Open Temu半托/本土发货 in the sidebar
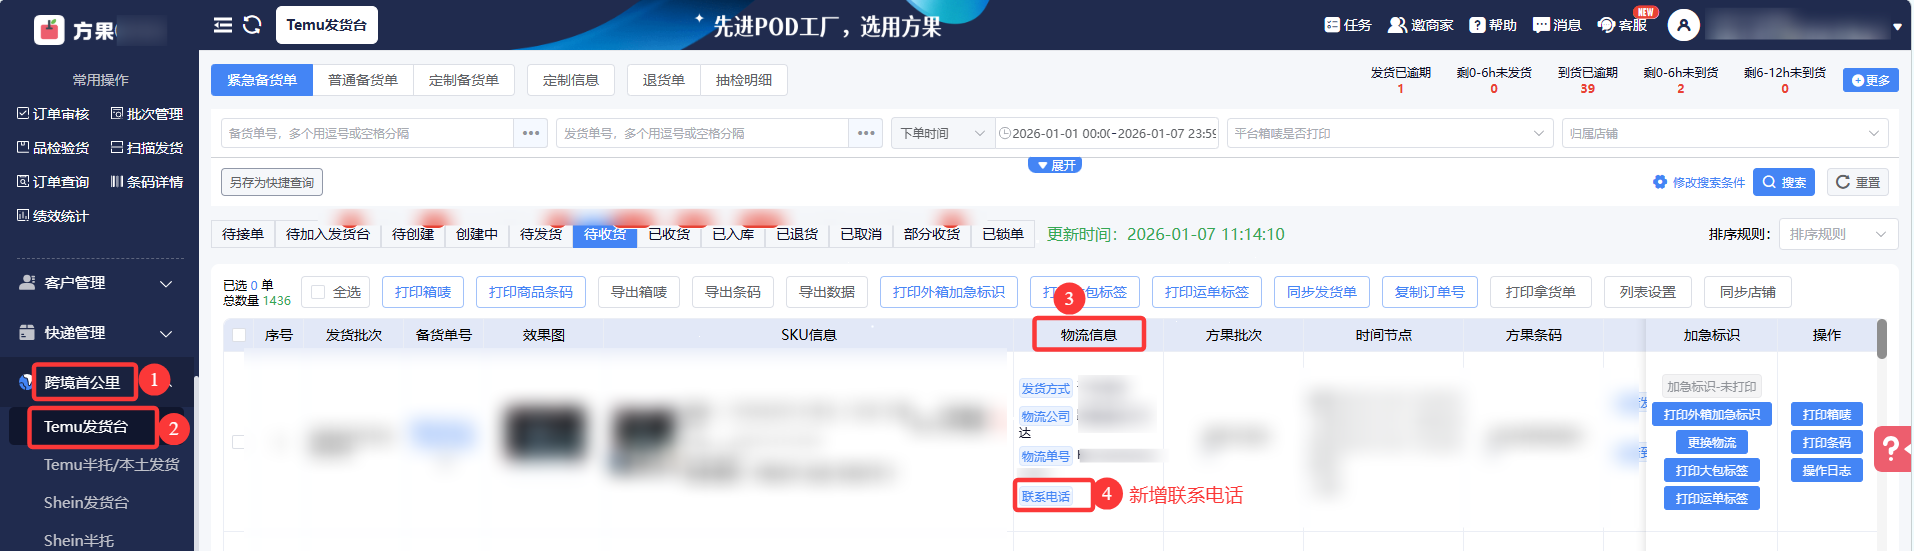Image resolution: width=1914 pixels, height=551 pixels. 112,465
